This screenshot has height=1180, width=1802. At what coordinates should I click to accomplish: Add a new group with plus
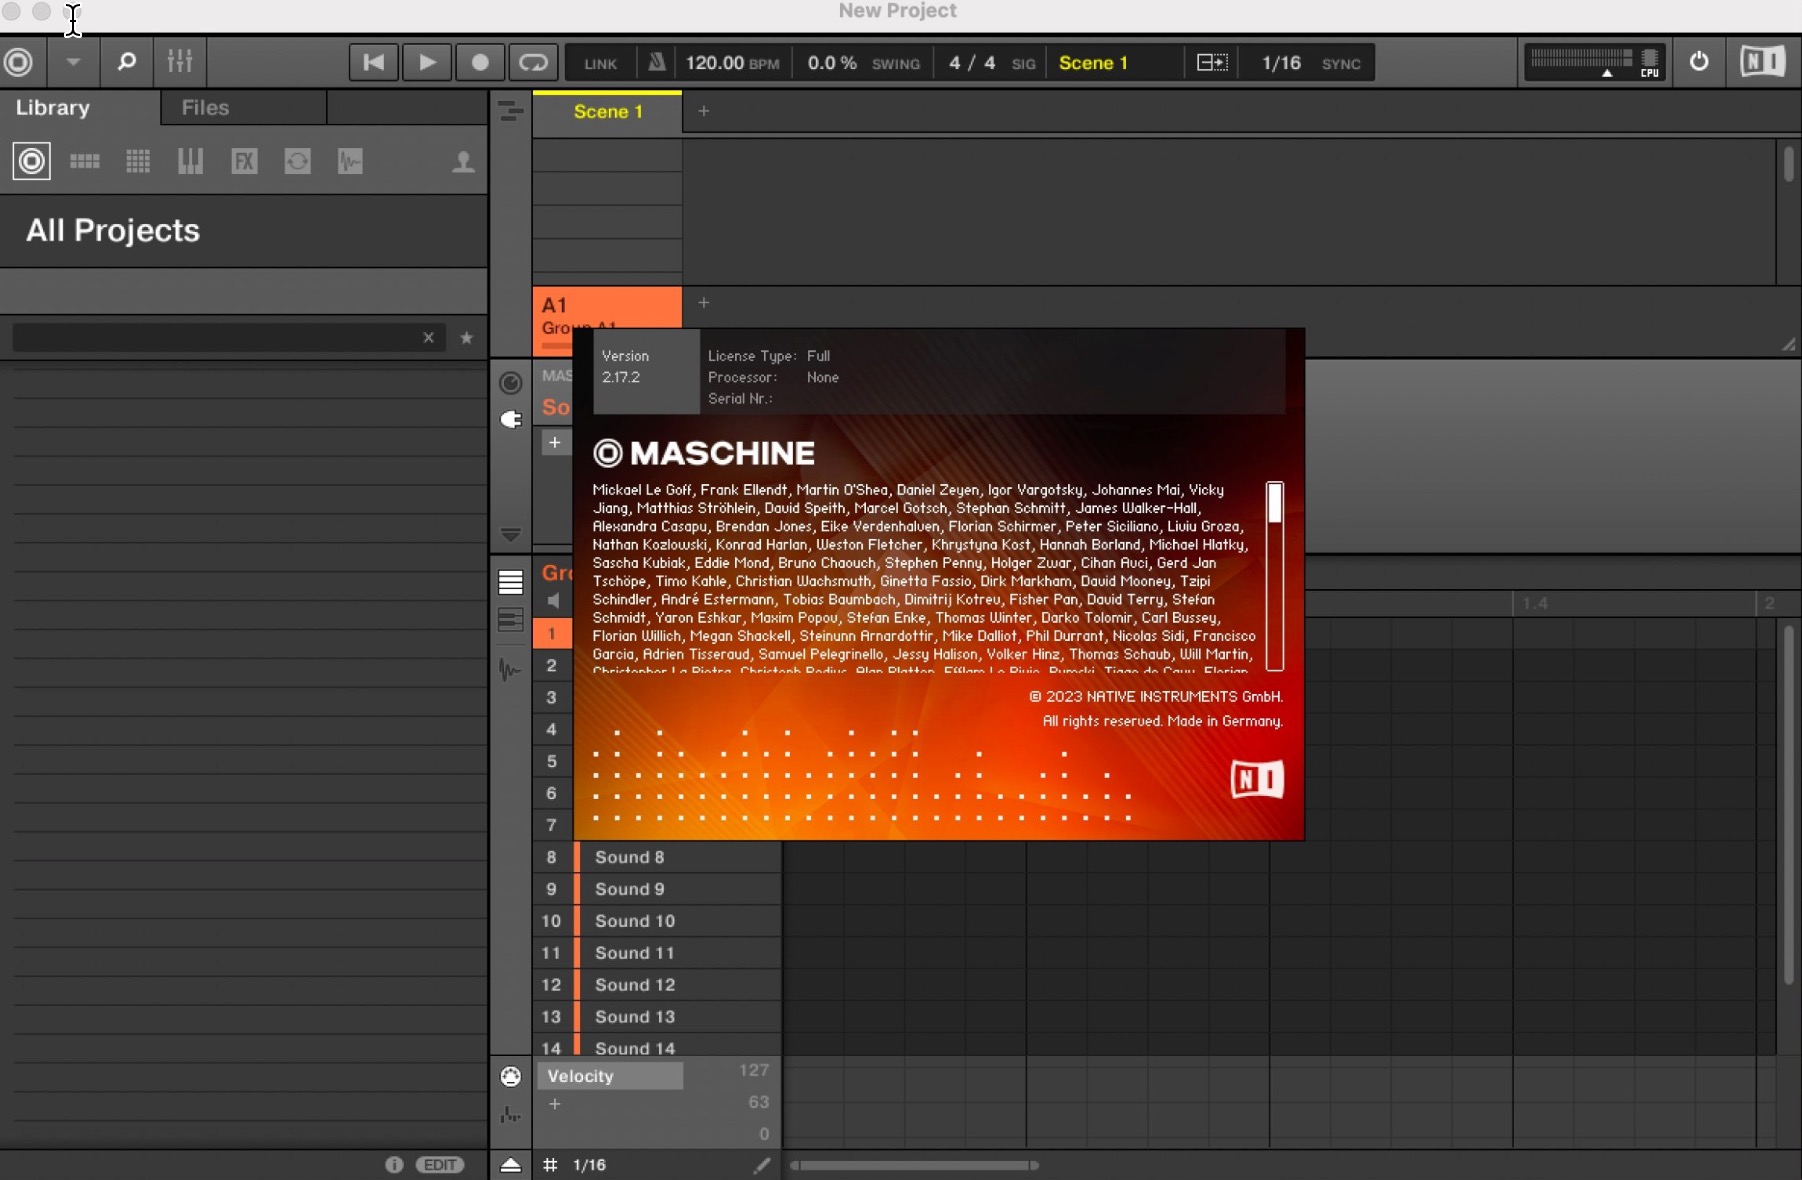tap(704, 302)
